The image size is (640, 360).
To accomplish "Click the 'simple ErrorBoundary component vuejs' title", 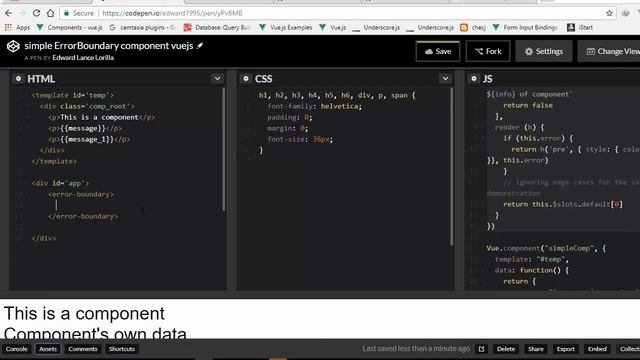I will tap(109, 46).
